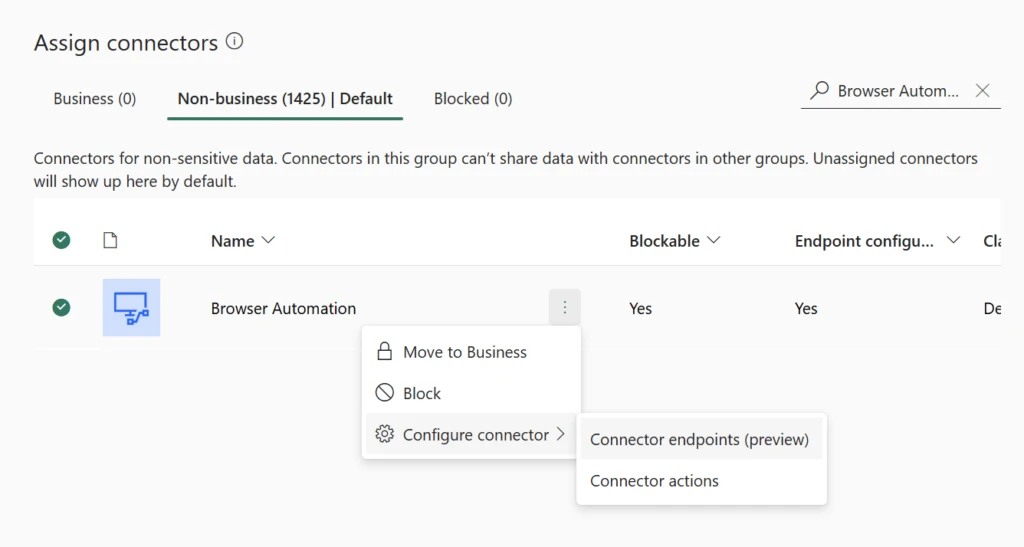Click the search magnifier icon

click(819, 91)
